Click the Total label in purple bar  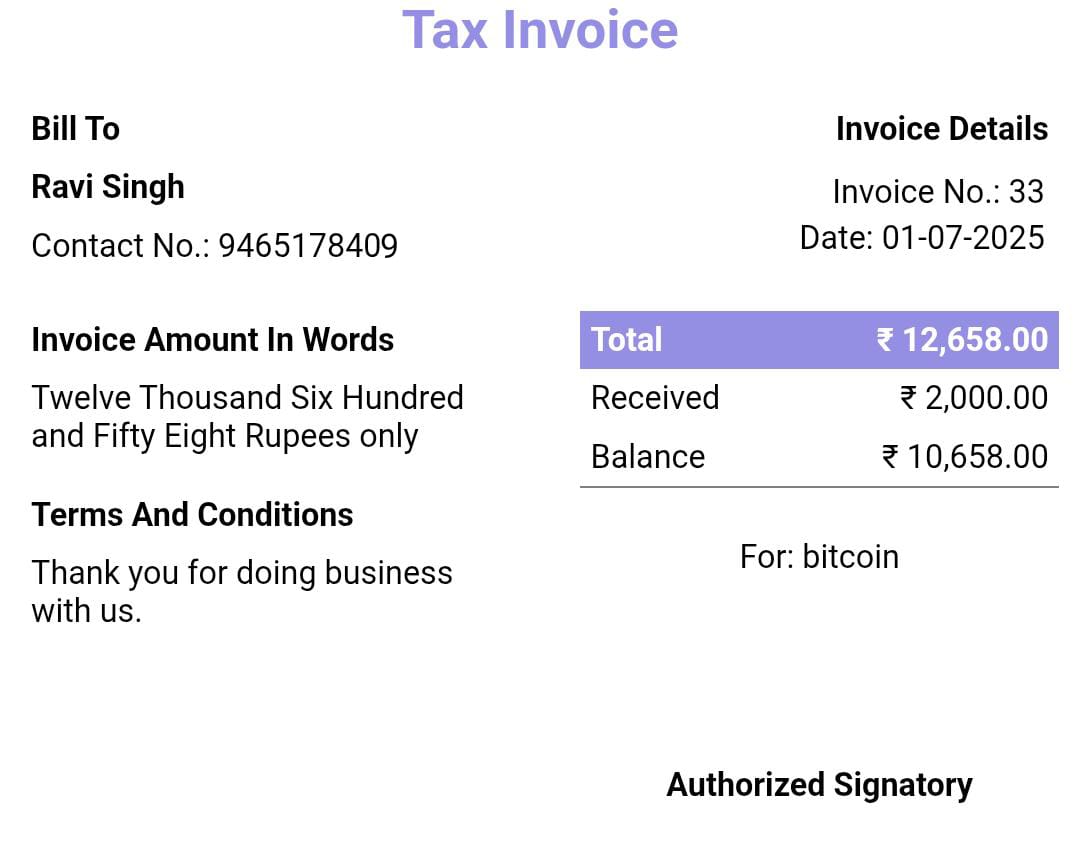click(x=627, y=340)
